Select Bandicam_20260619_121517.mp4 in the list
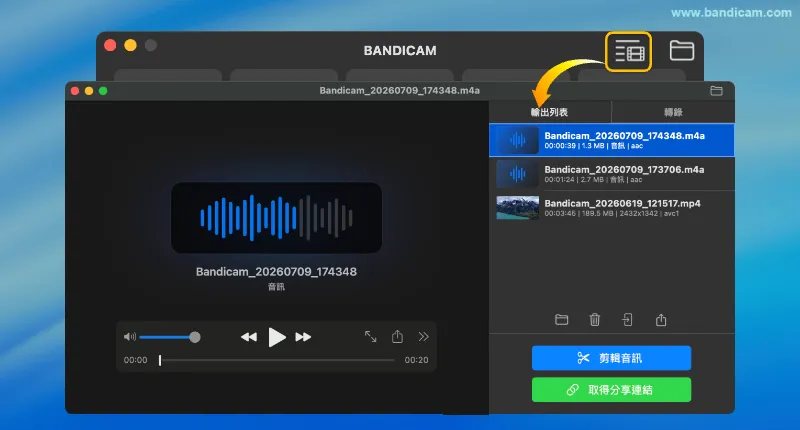The image size is (800, 430). point(612,208)
